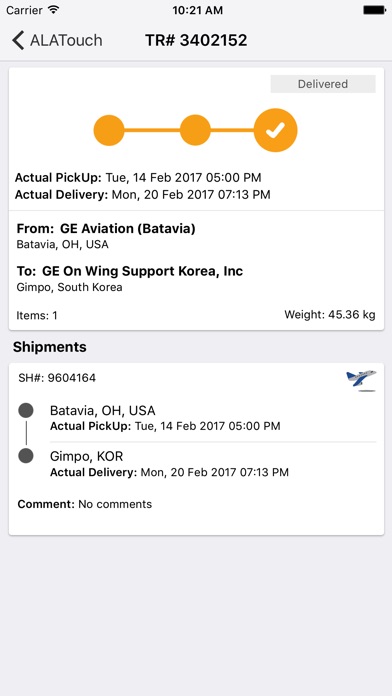Select the first orange progress step circle
Screen dimensions: 392x696
pyautogui.click(x=109, y=130)
